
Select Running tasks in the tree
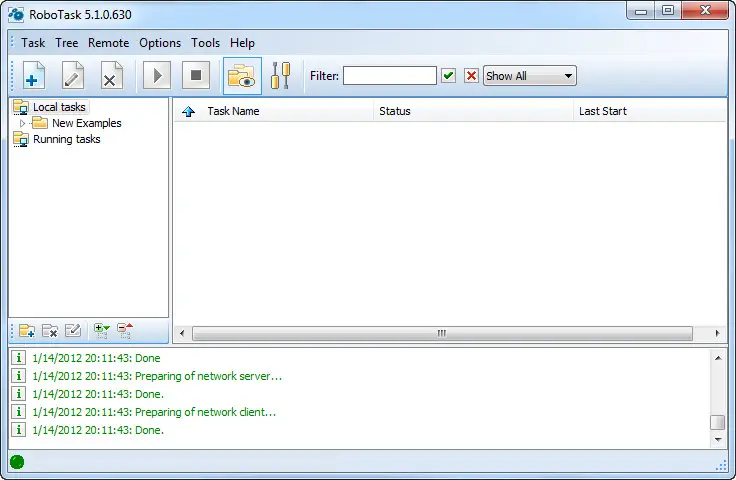[66, 139]
